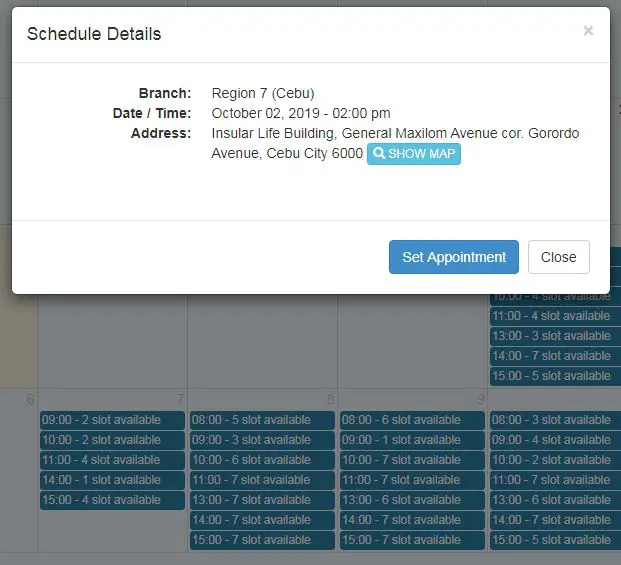Select the 11:00 - 4 slot available on day 7

tap(112, 460)
